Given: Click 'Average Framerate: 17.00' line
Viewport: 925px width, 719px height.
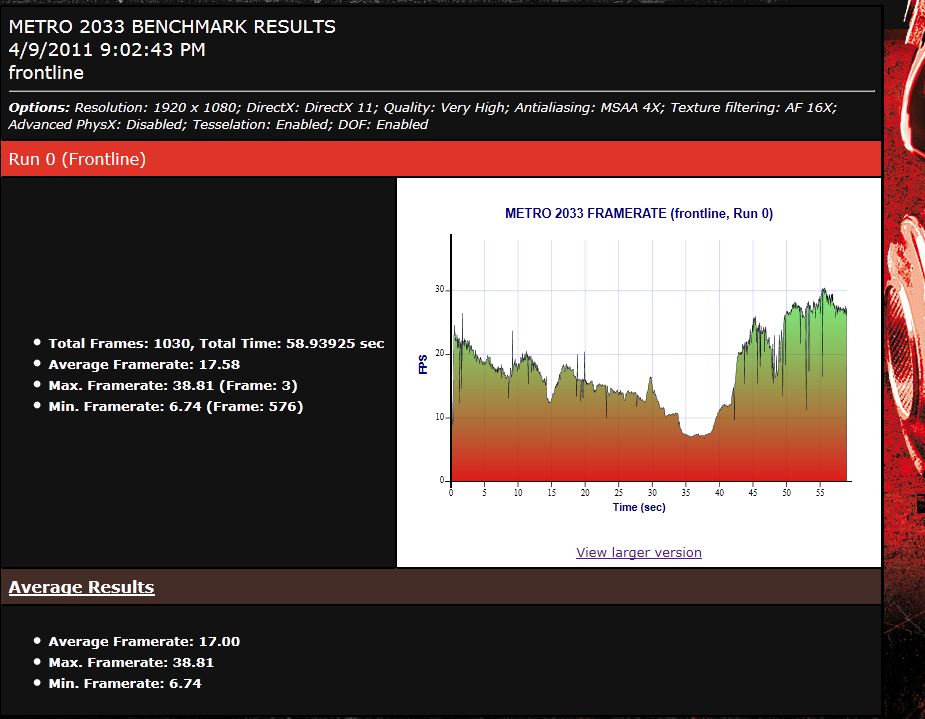Looking at the screenshot, I should pos(144,642).
